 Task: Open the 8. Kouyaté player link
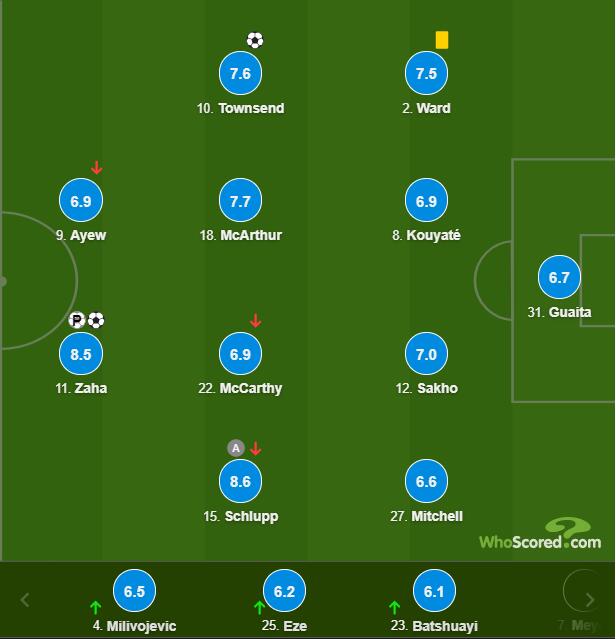(x=426, y=235)
